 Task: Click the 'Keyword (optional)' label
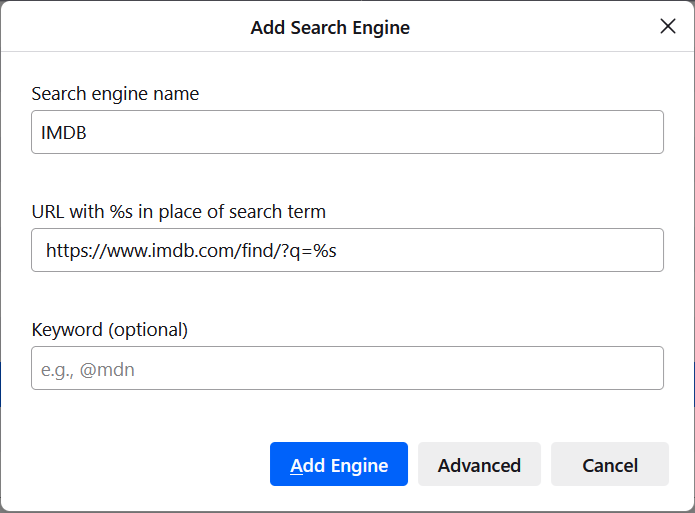pyautogui.click(x=109, y=330)
